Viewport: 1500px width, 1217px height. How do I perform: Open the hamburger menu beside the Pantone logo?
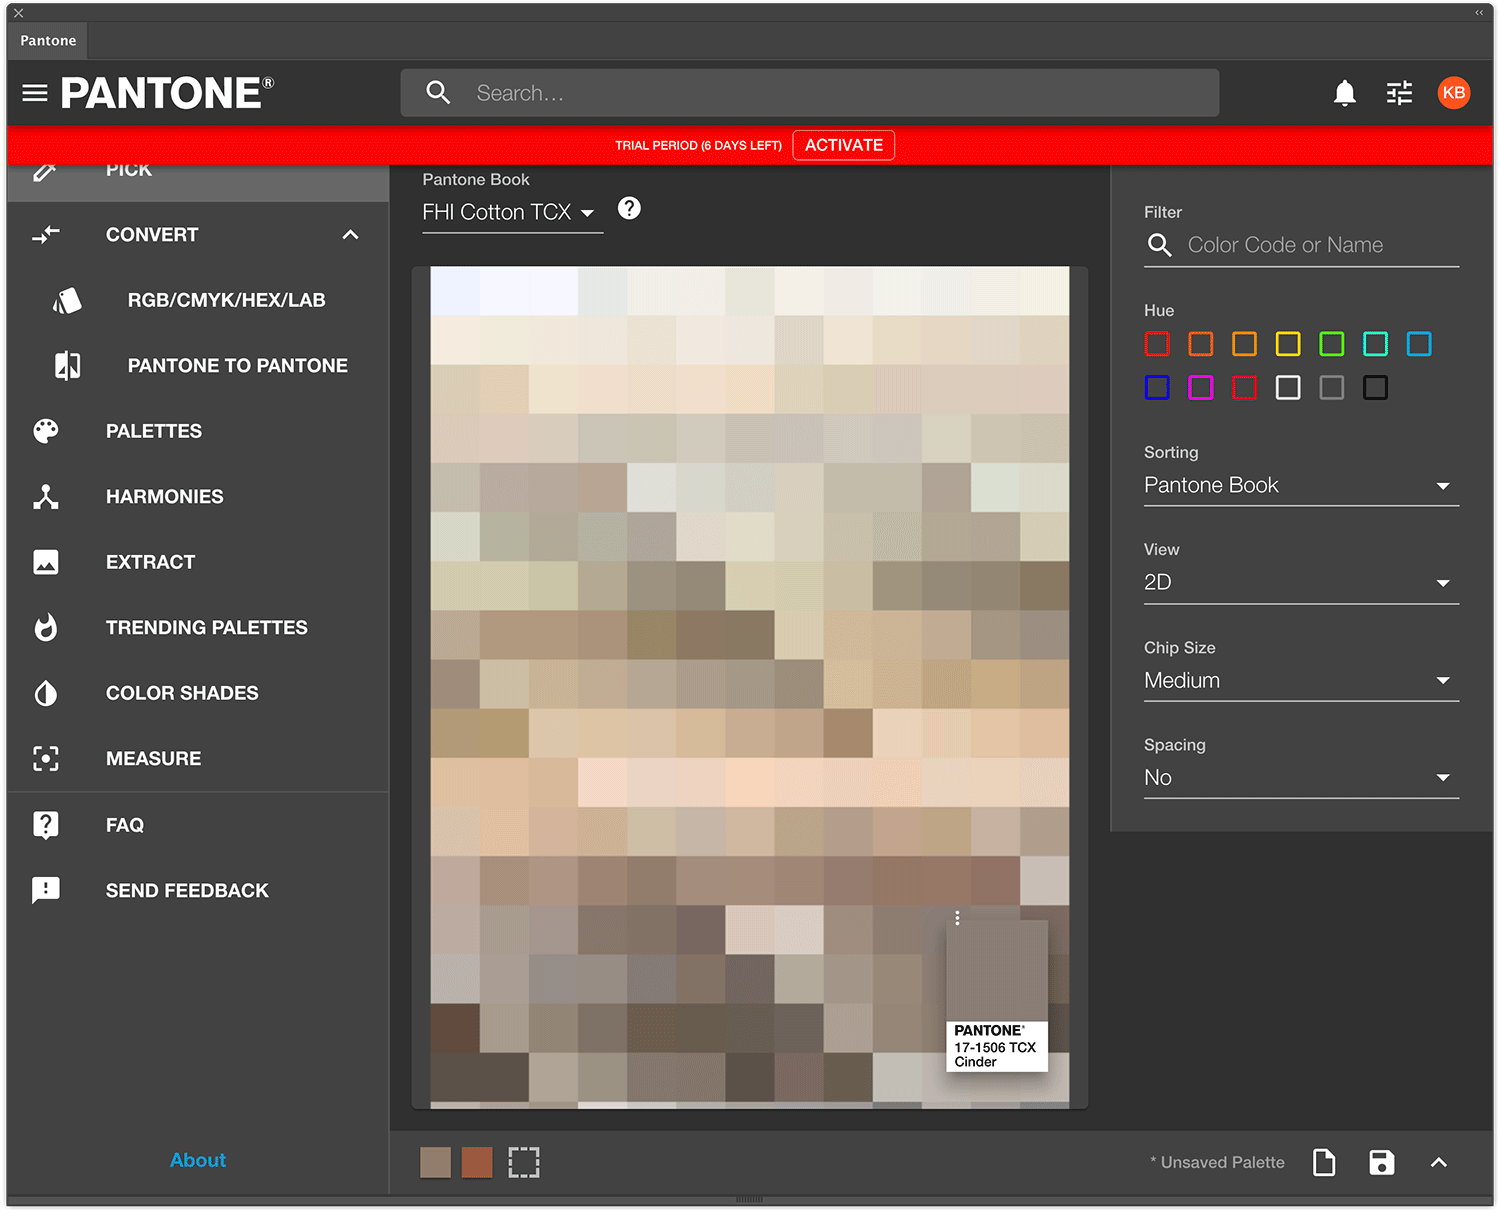click(35, 93)
